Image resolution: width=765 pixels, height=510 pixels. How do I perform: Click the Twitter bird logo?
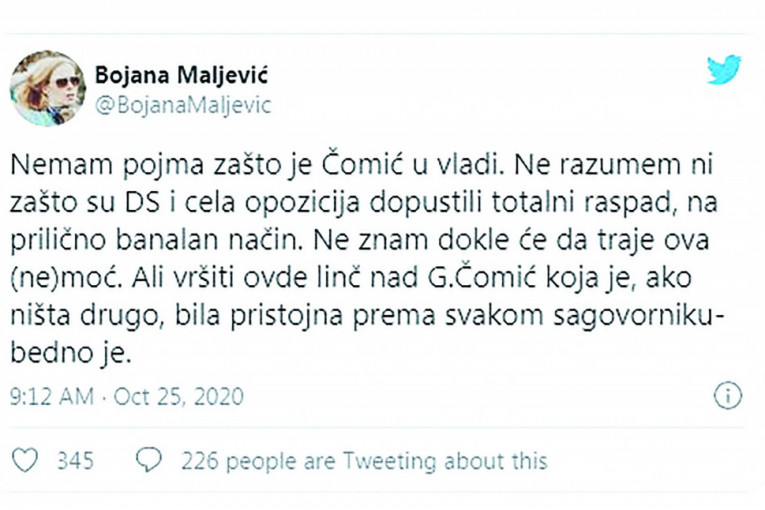(723, 70)
